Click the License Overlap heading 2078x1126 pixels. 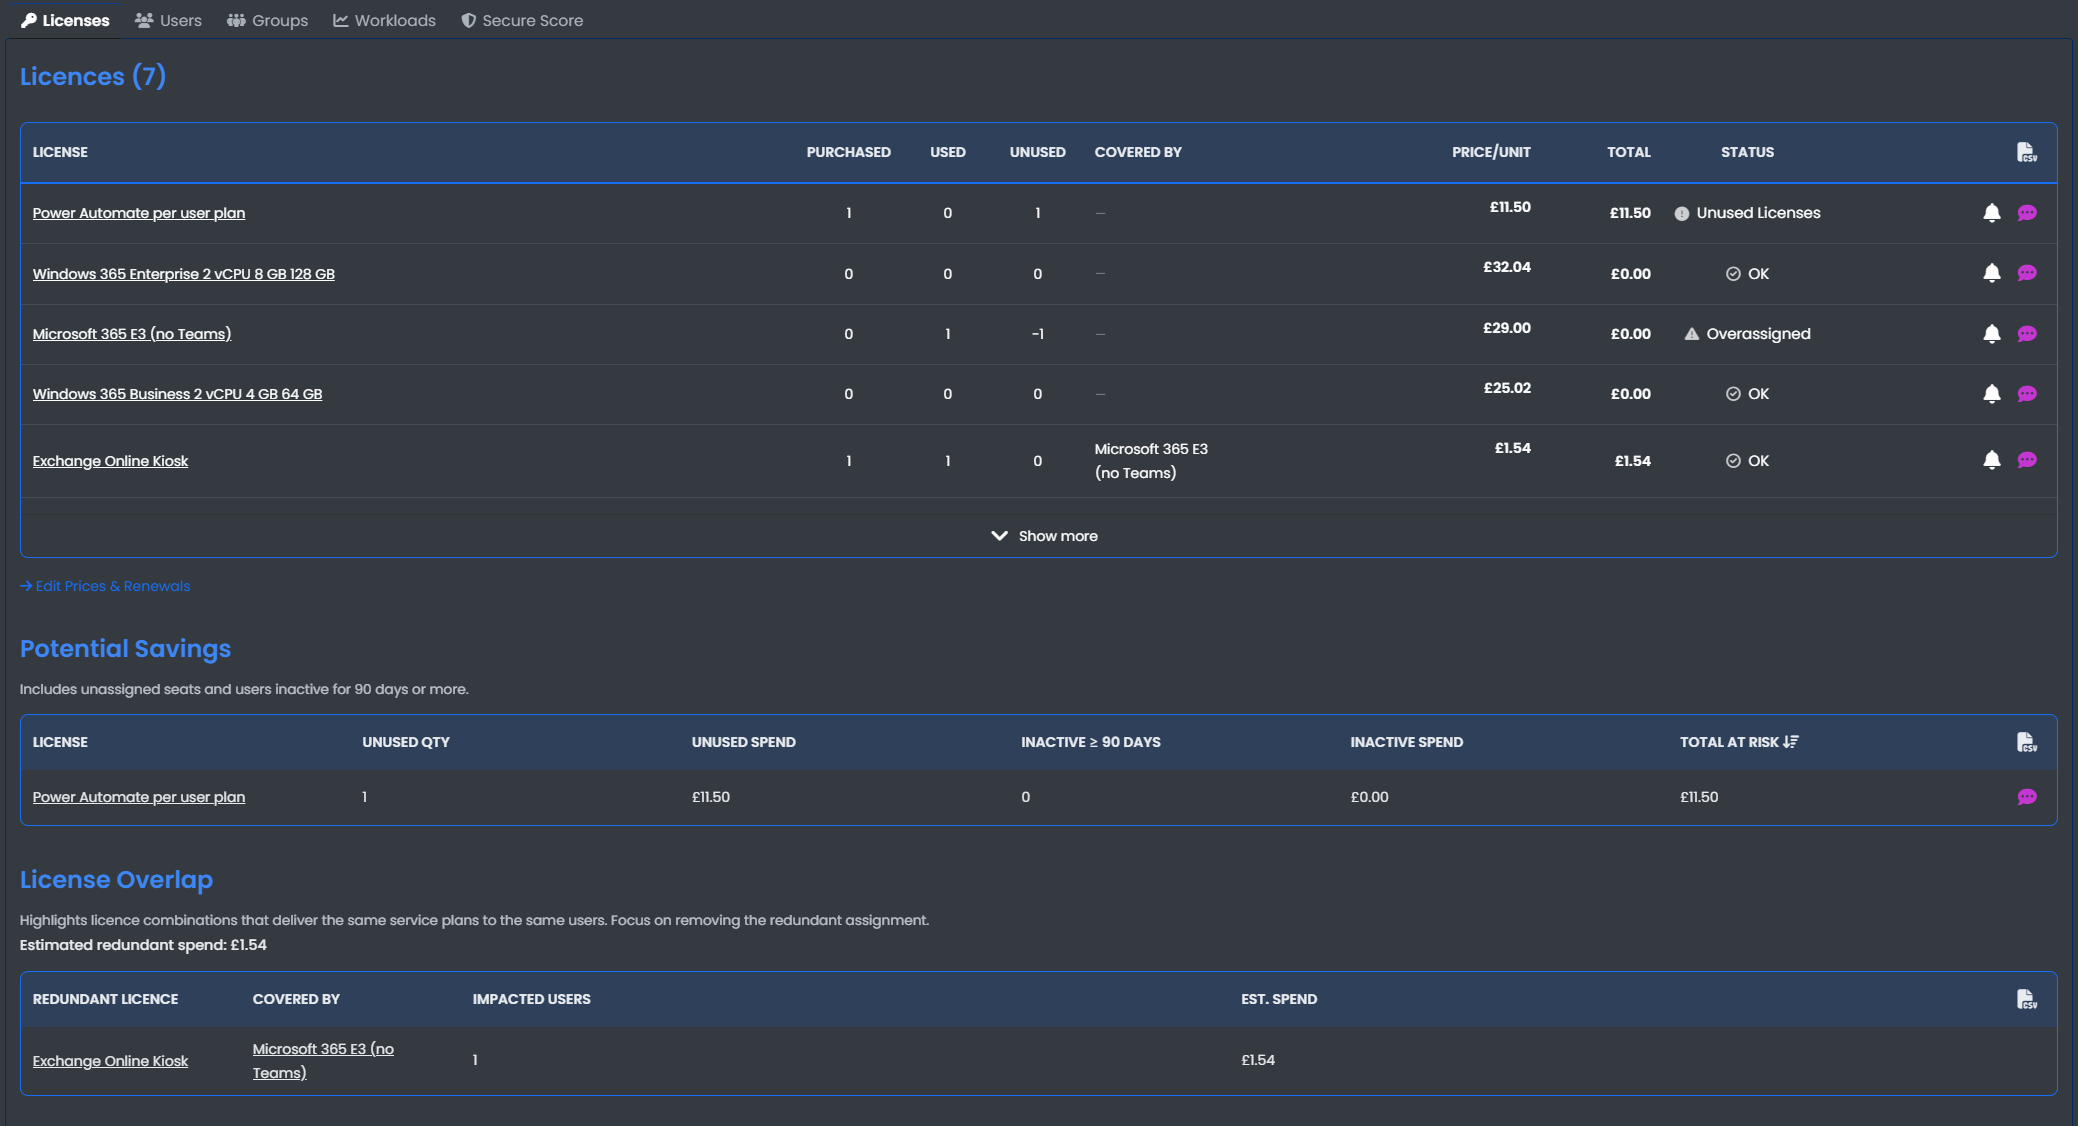116,880
